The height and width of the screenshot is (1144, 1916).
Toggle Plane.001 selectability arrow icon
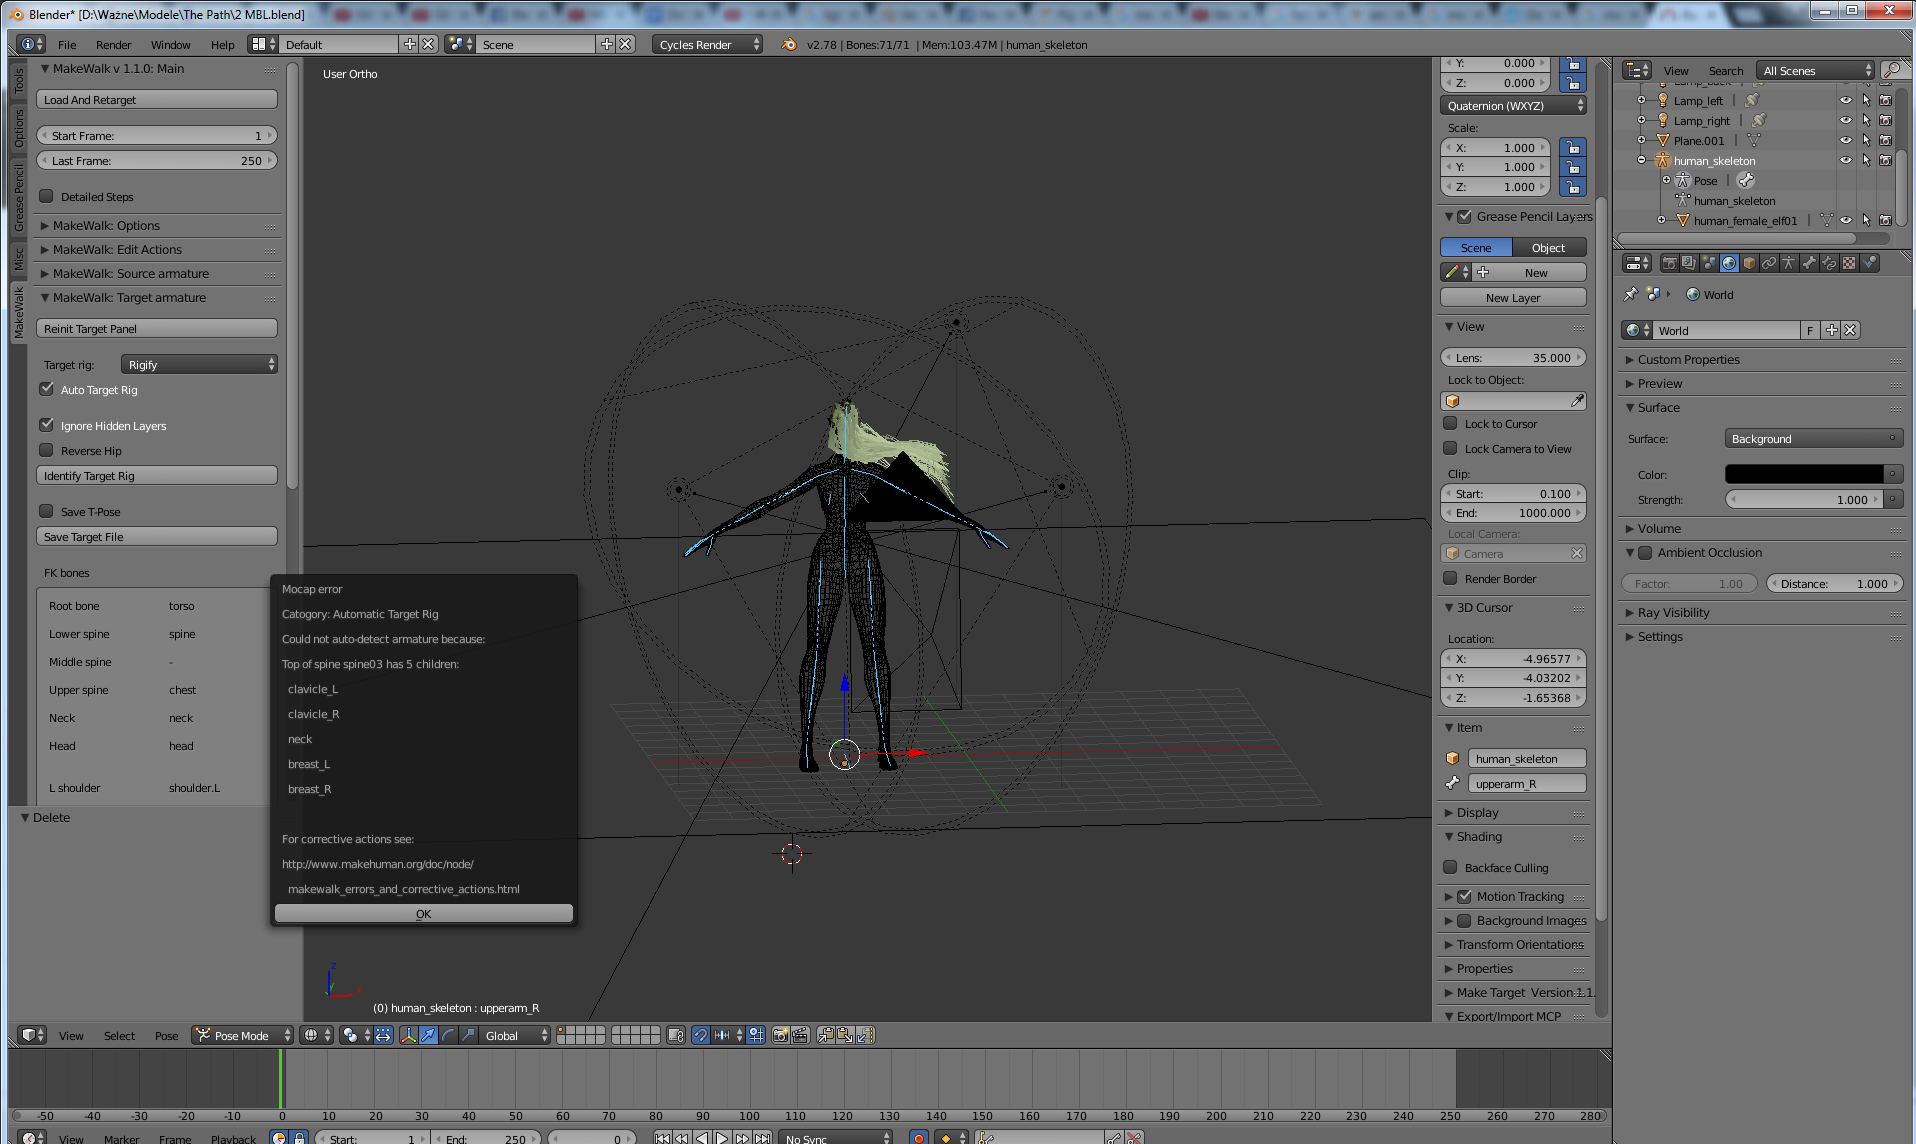(1866, 140)
